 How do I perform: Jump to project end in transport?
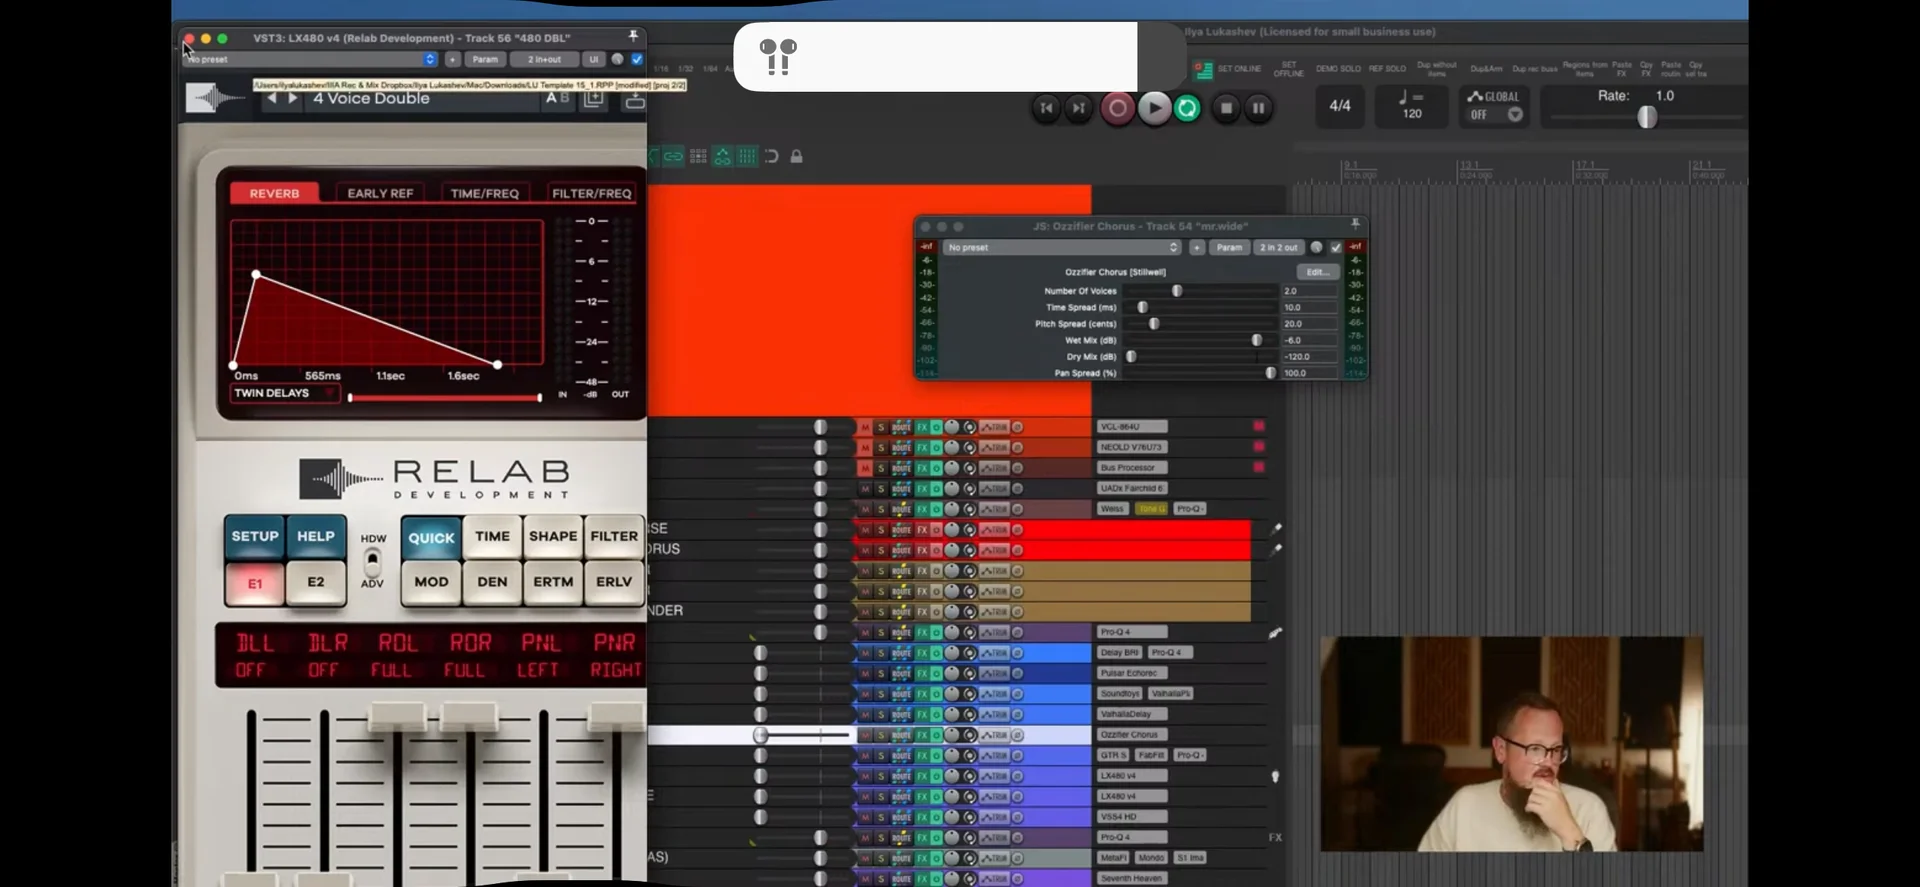coord(1078,108)
